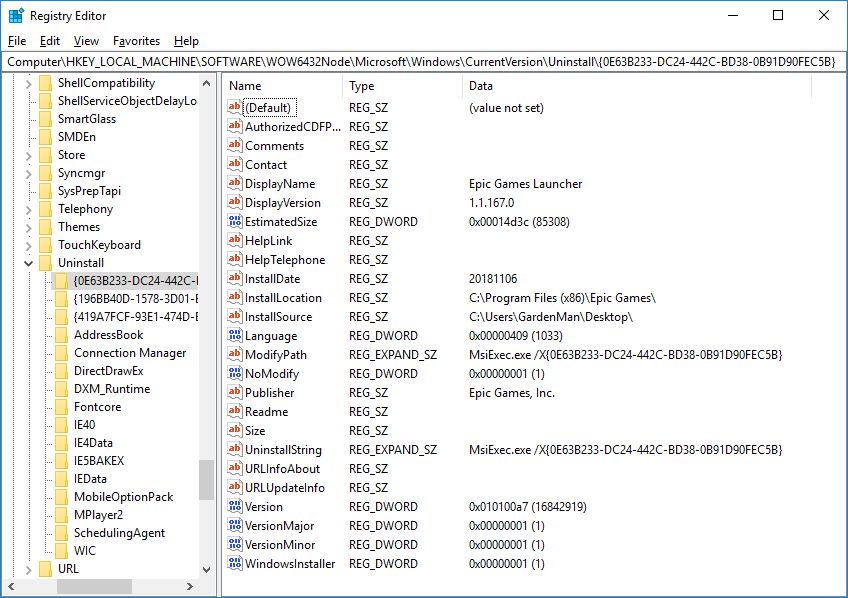
Task: Select the InstallLocation string value icon
Action: 235,297
